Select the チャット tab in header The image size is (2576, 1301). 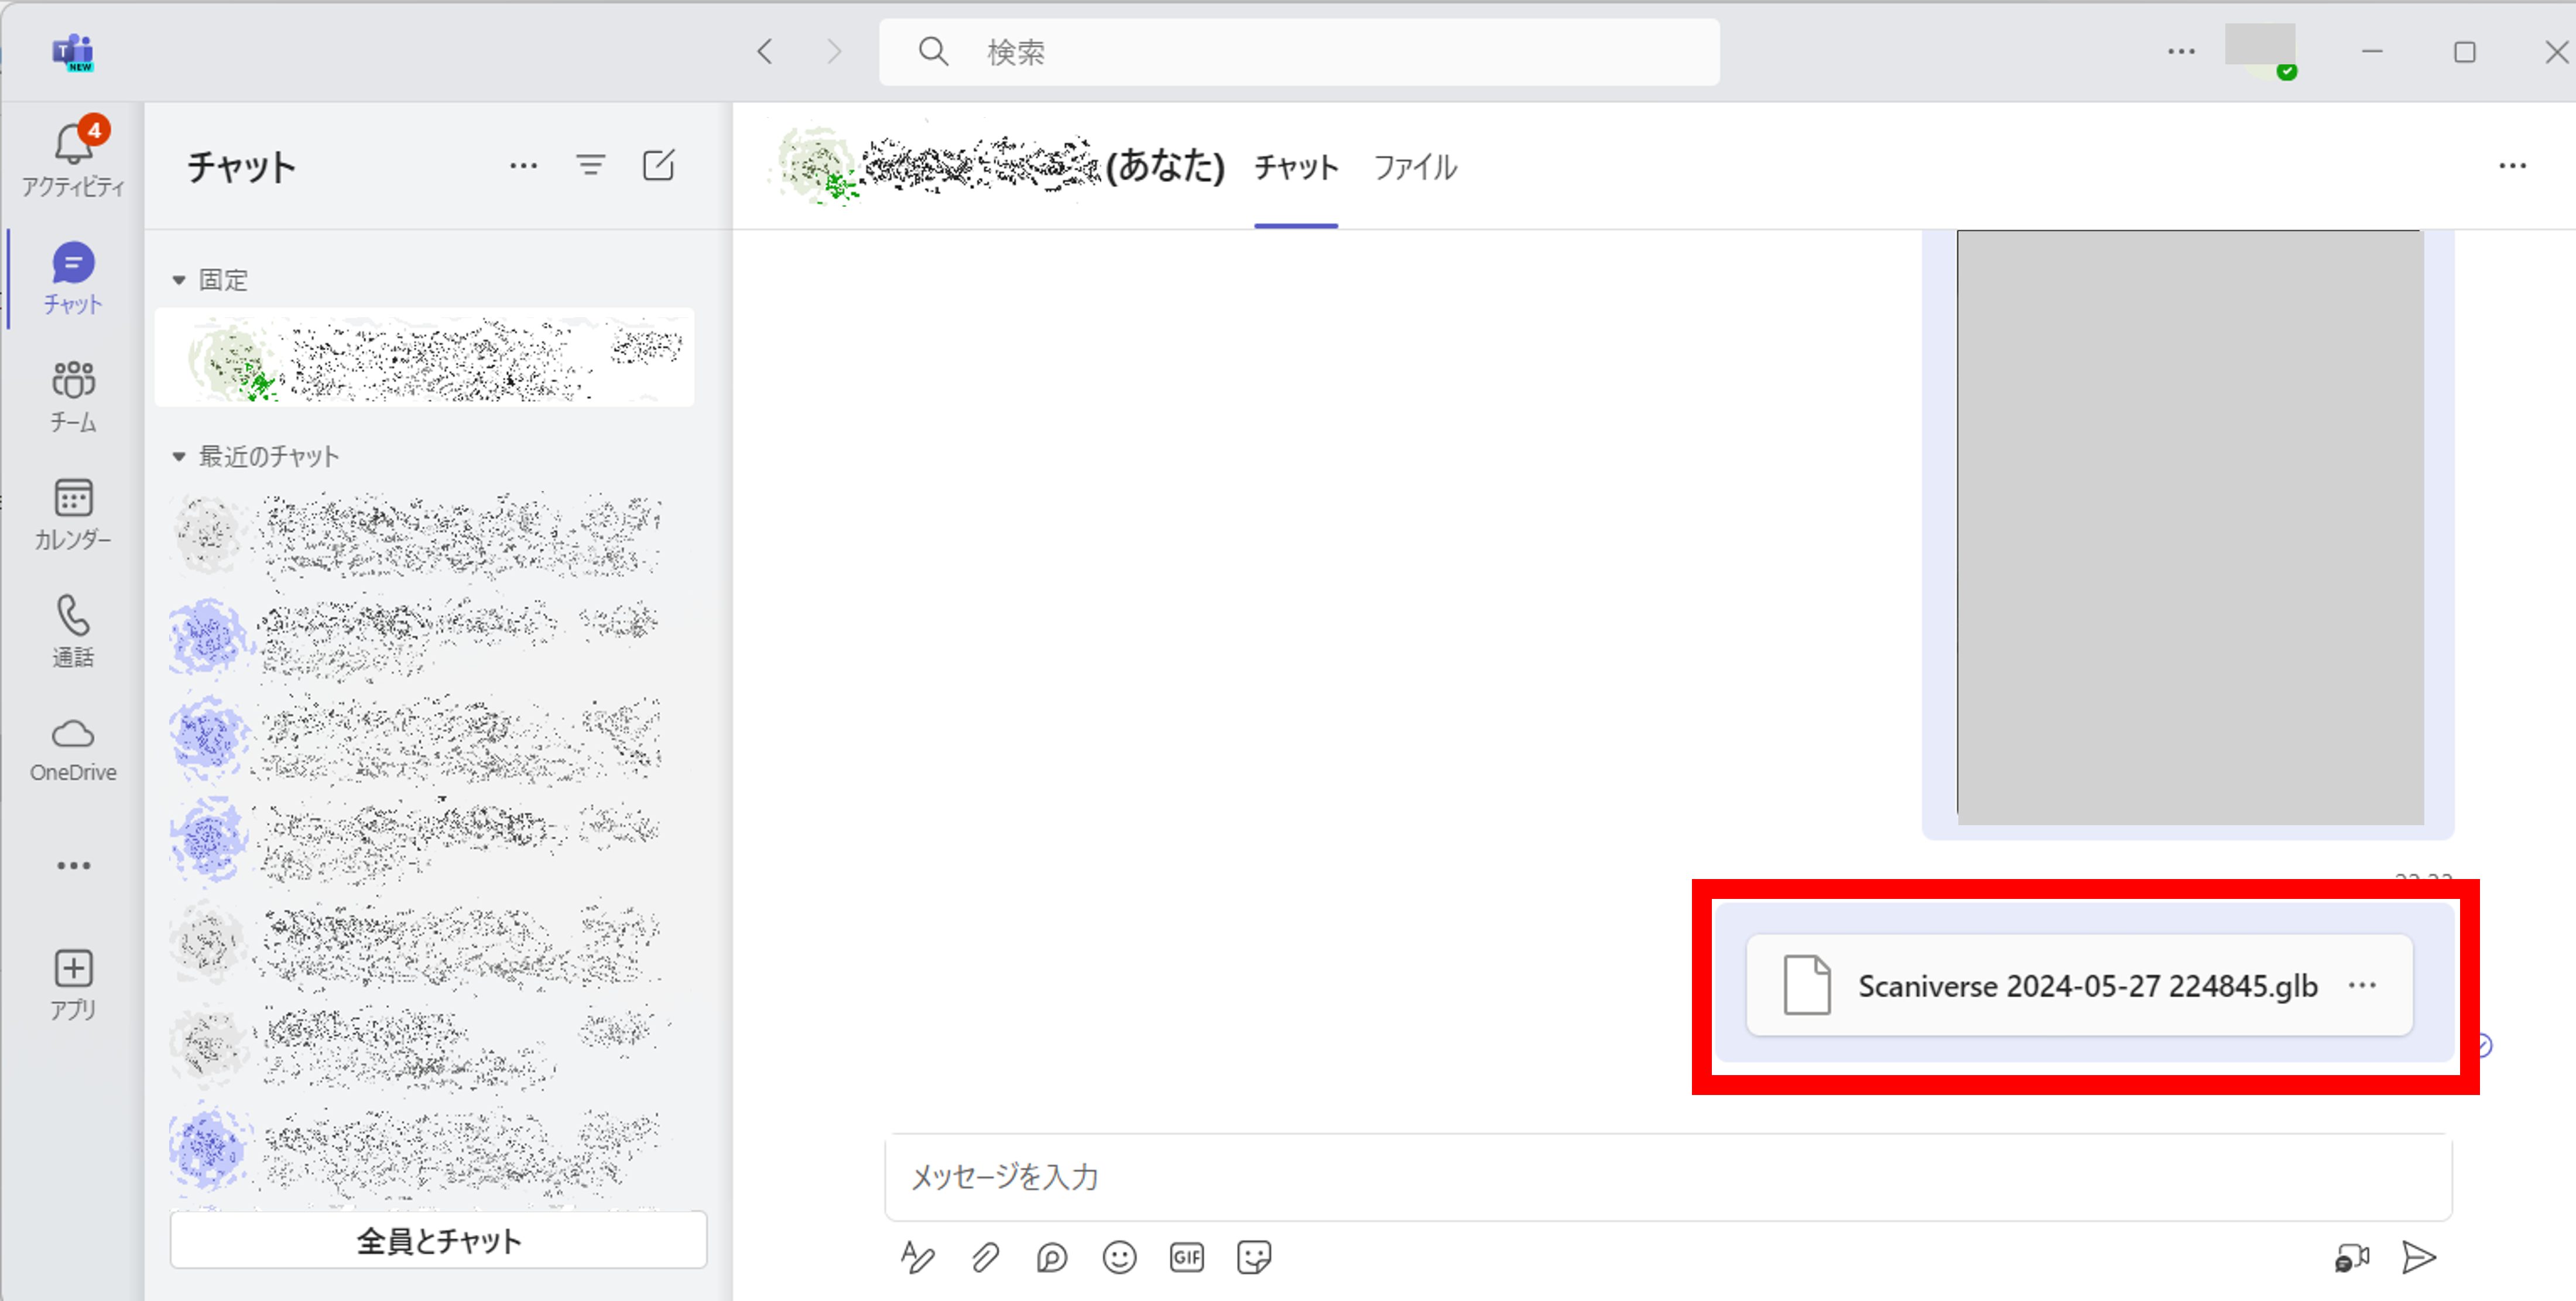tap(1296, 167)
